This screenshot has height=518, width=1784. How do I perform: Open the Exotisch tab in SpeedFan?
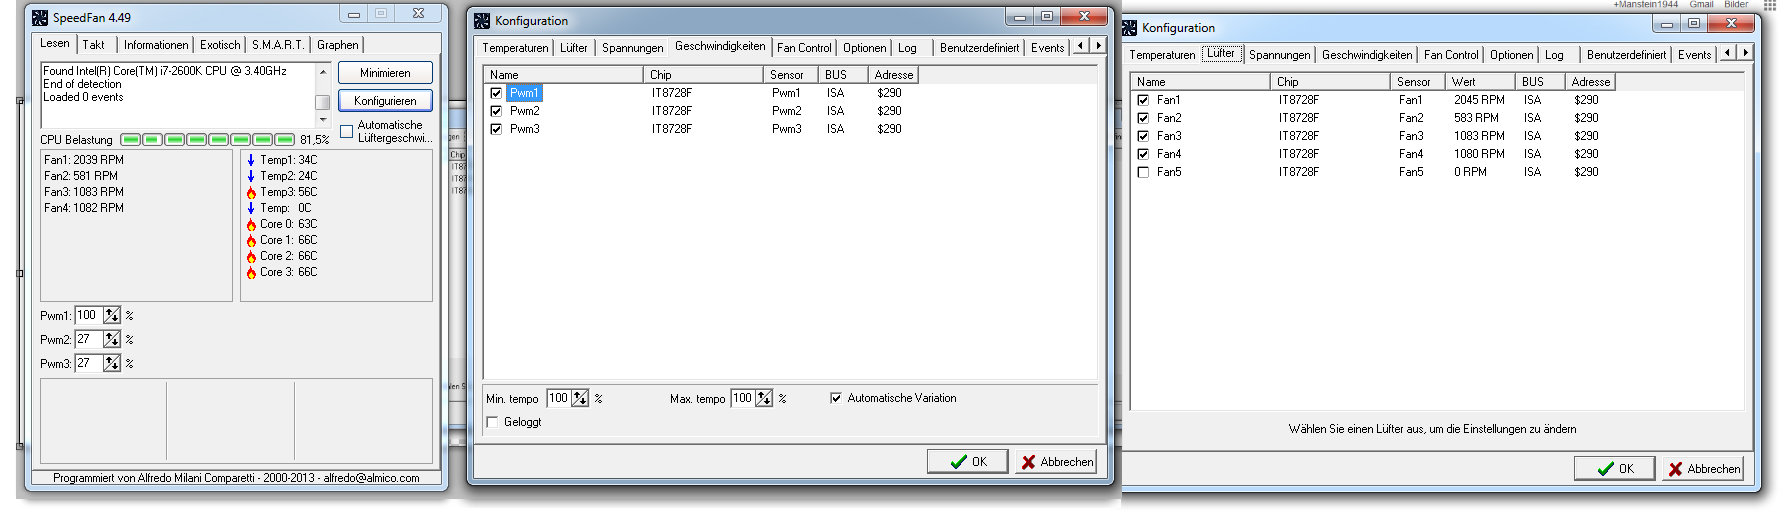pos(220,45)
